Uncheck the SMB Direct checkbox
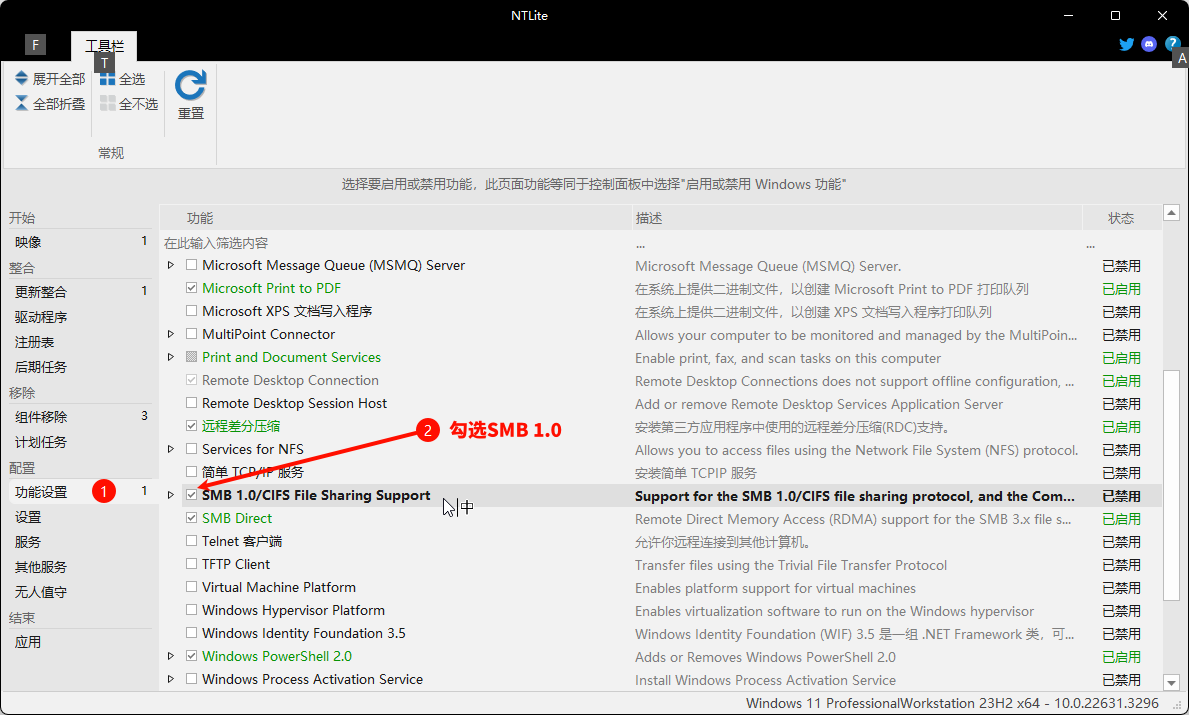Viewport: 1189px width, 715px height. tap(192, 518)
